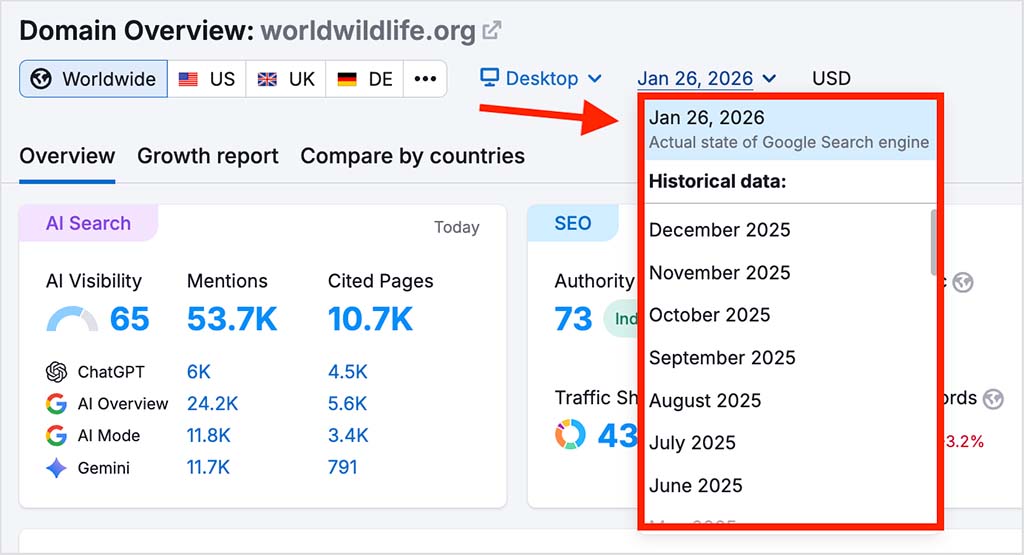
Task: Open the Compare by countries tab
Action: [x=413, y=156]
